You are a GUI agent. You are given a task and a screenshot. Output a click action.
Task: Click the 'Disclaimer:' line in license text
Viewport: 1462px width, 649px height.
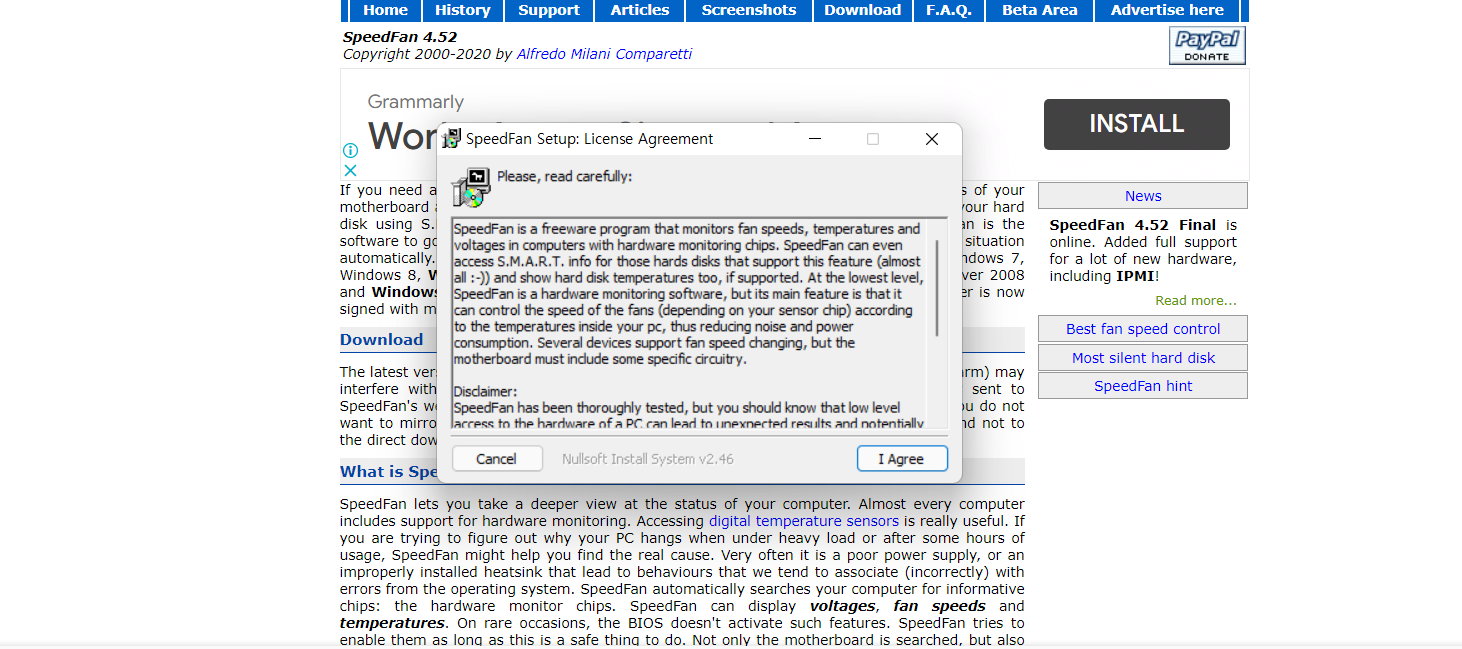pyautogui.click(x=485, y=392)
